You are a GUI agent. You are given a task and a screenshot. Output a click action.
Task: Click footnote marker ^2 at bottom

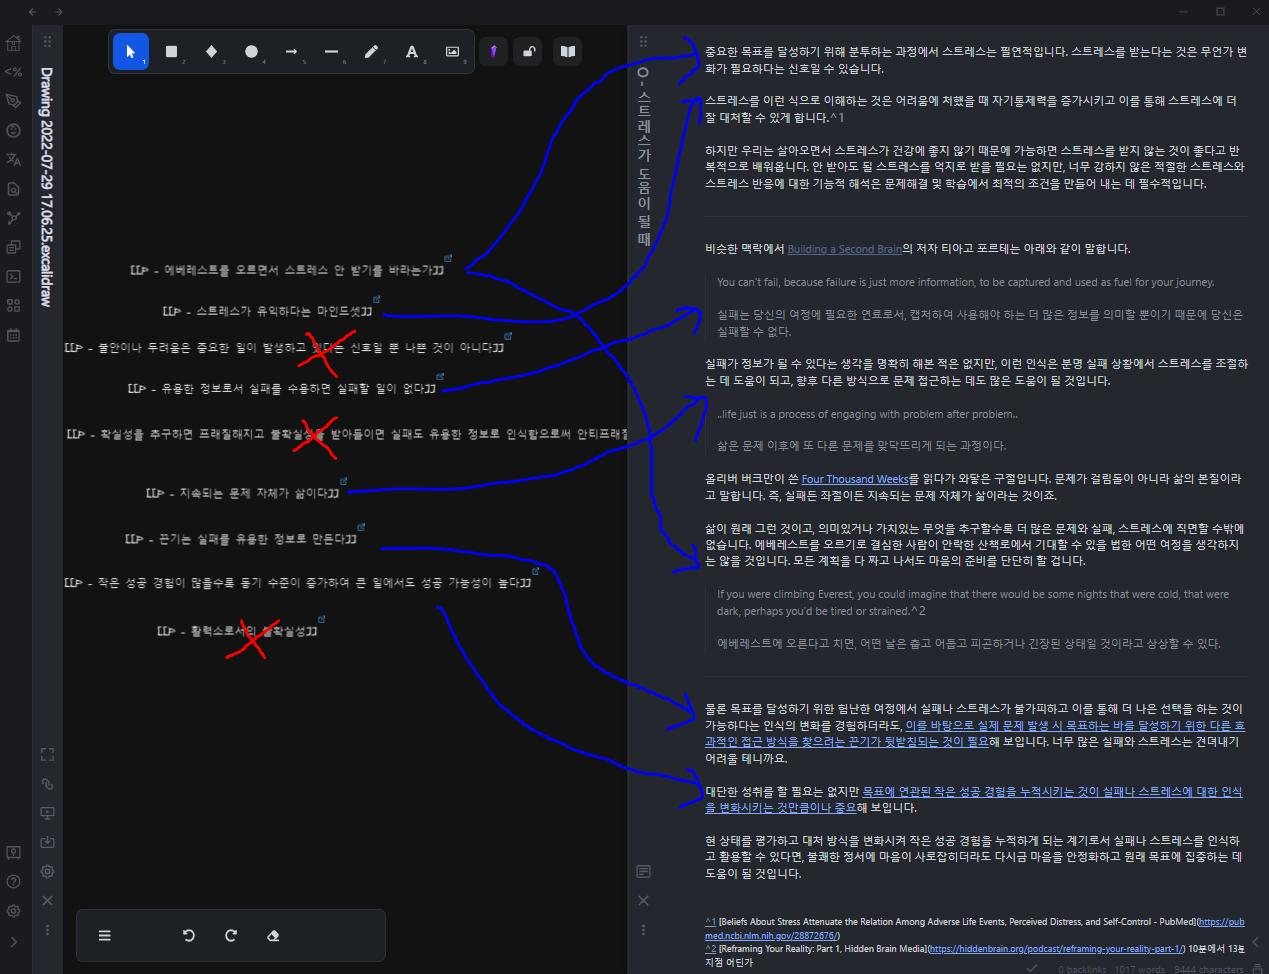click(x=710, y=949)
